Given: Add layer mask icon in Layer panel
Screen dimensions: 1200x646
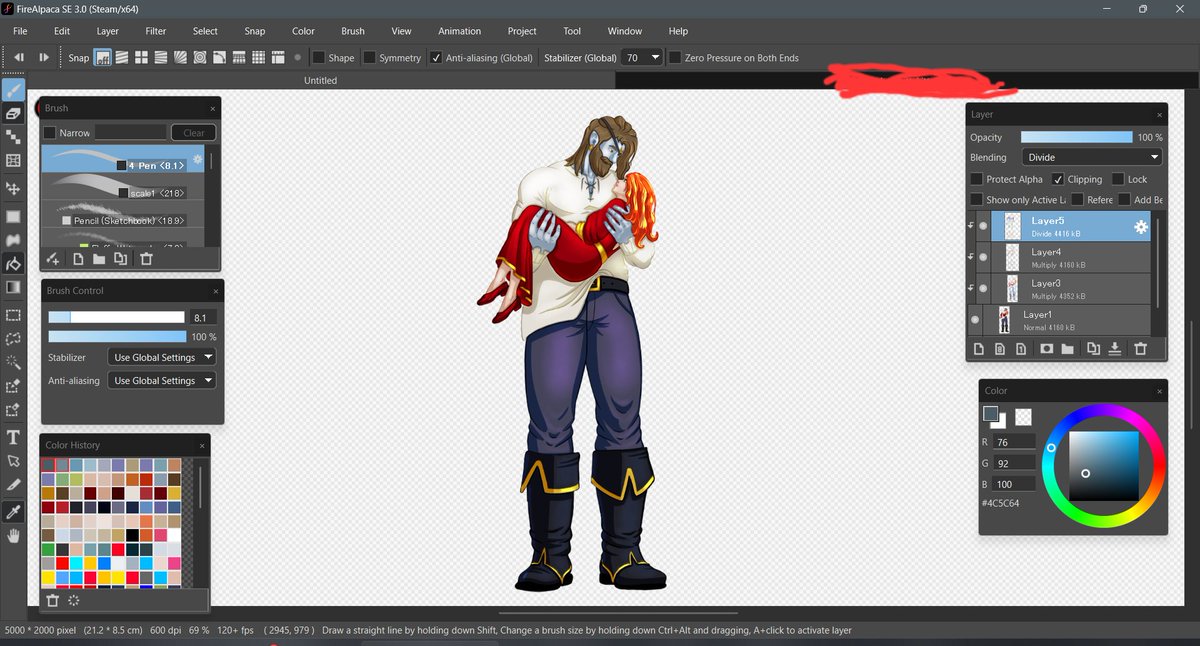Looking at the screenshot, I should (x=1046, y=349).
